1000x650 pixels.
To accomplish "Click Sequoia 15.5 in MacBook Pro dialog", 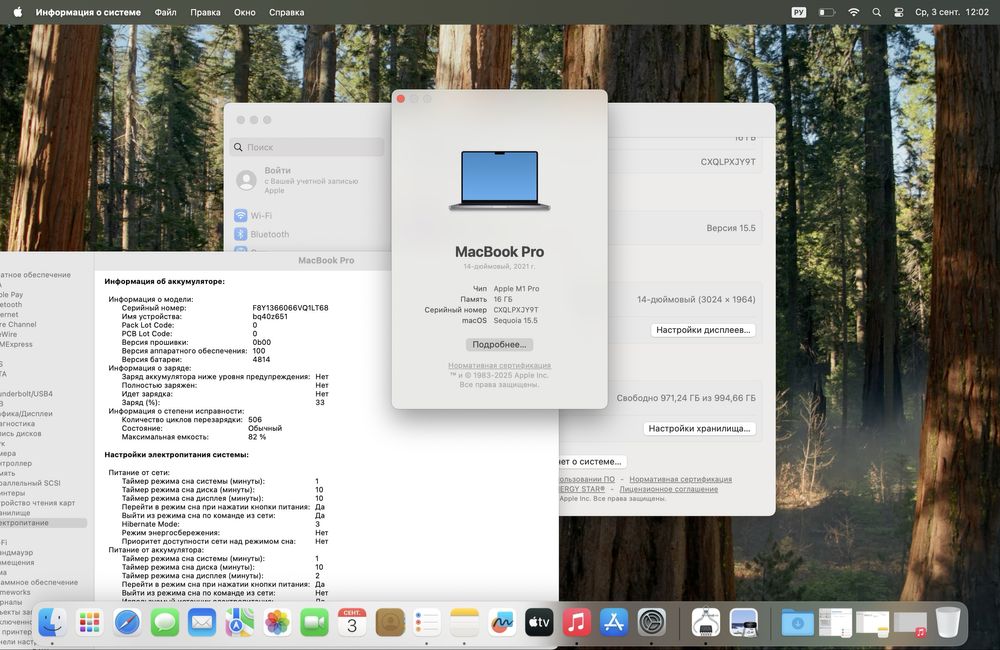I will click(x=515, y=320).
